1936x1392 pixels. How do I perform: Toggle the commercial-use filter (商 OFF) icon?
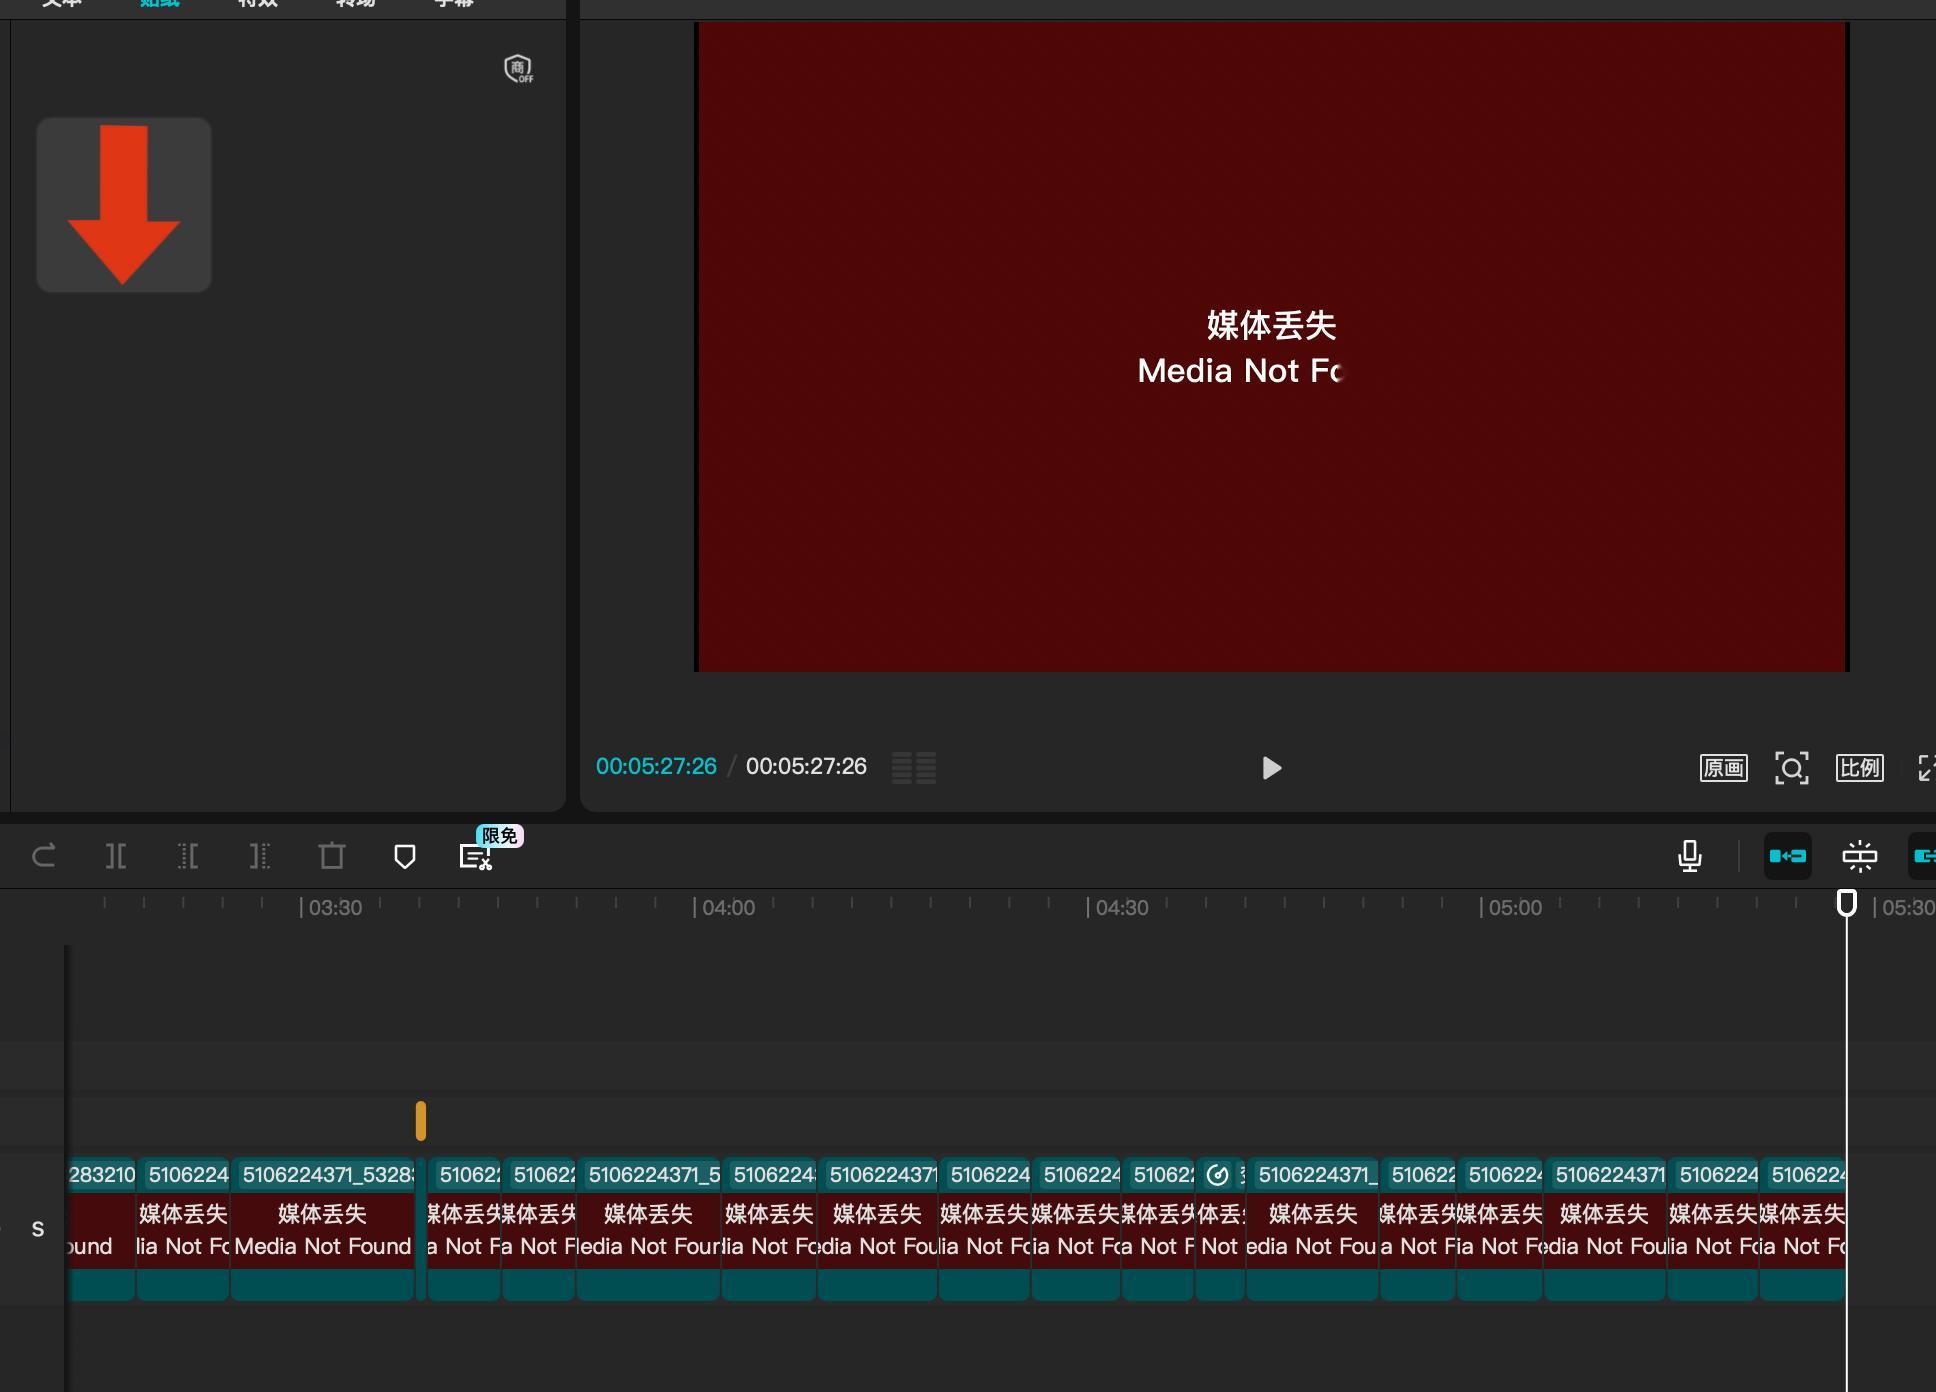click(518, 69)
